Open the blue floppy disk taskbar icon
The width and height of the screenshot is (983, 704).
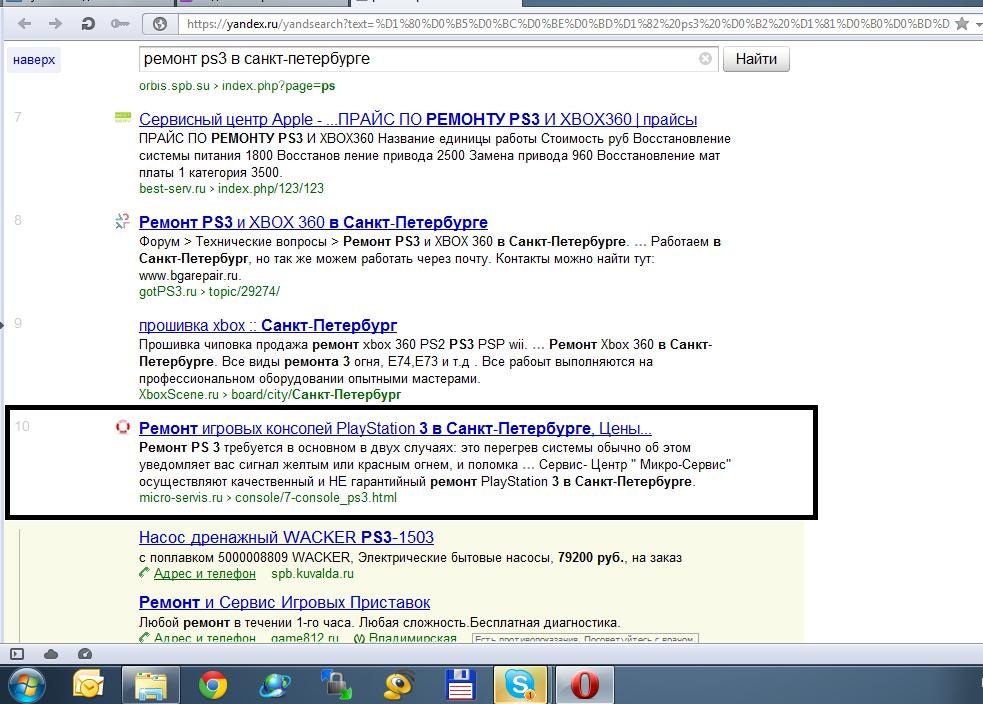460,685
